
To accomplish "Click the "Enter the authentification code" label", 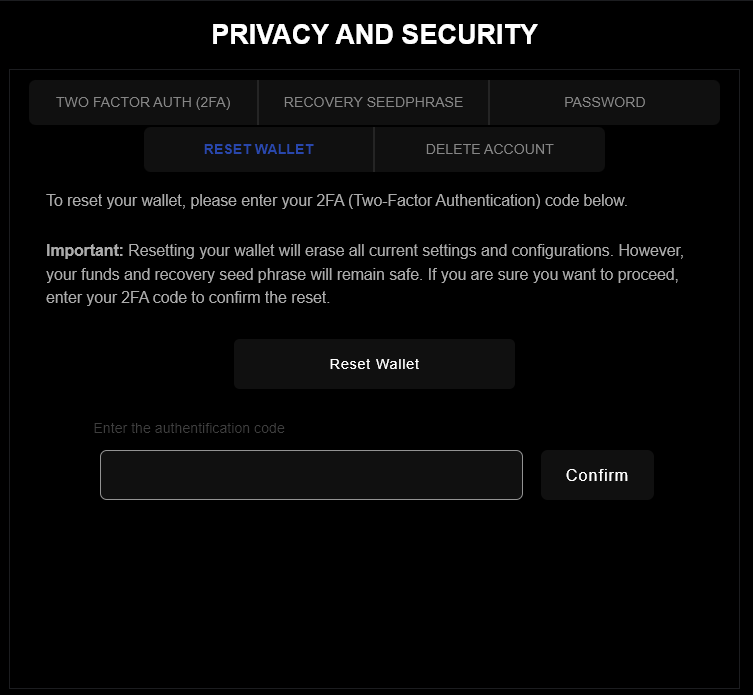I will tap(189, 428).
